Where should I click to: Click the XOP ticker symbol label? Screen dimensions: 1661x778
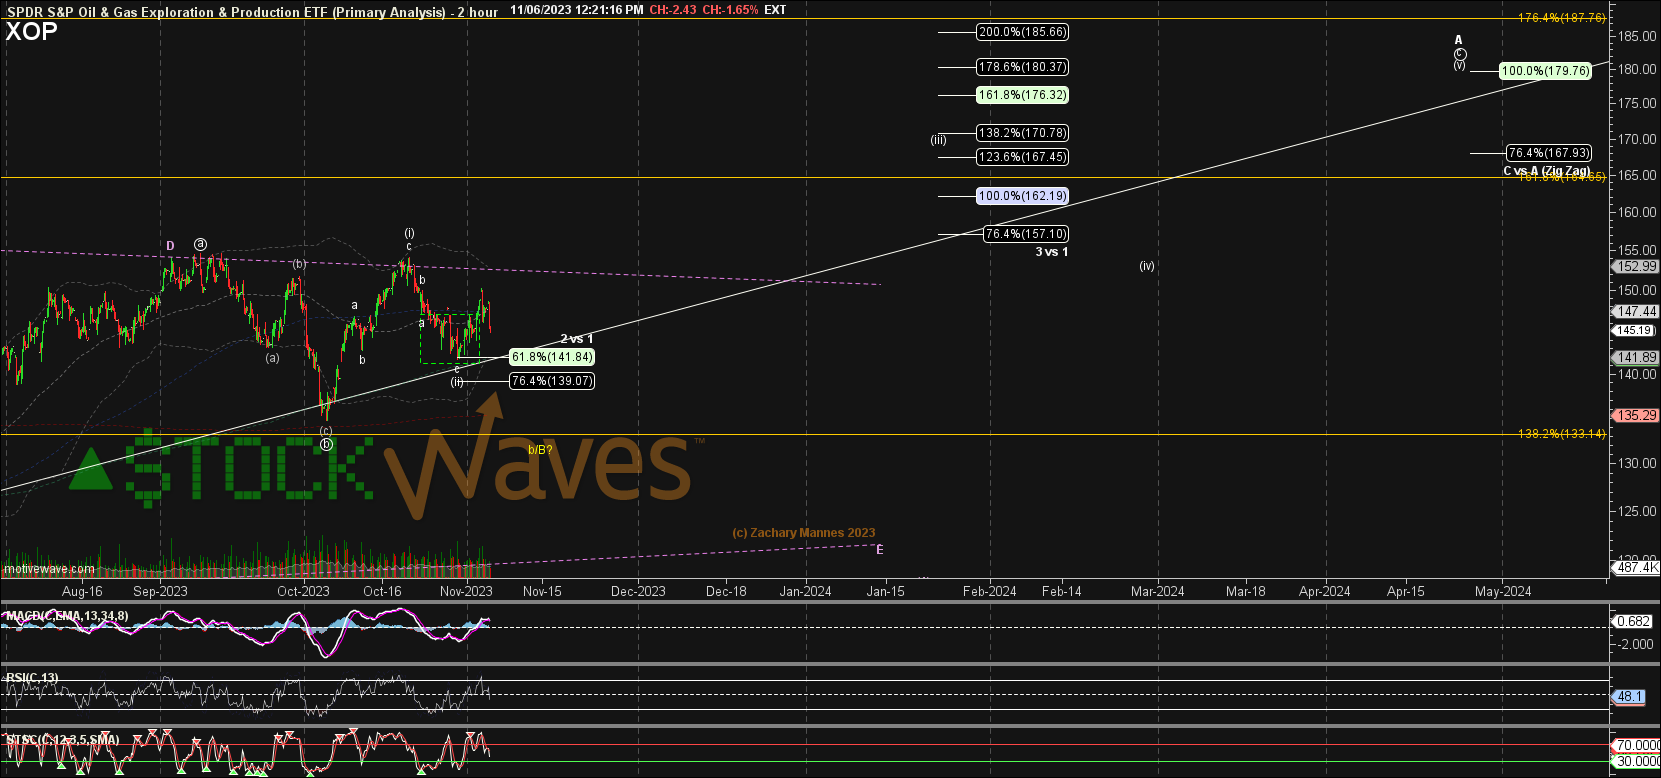coord(32,31)
